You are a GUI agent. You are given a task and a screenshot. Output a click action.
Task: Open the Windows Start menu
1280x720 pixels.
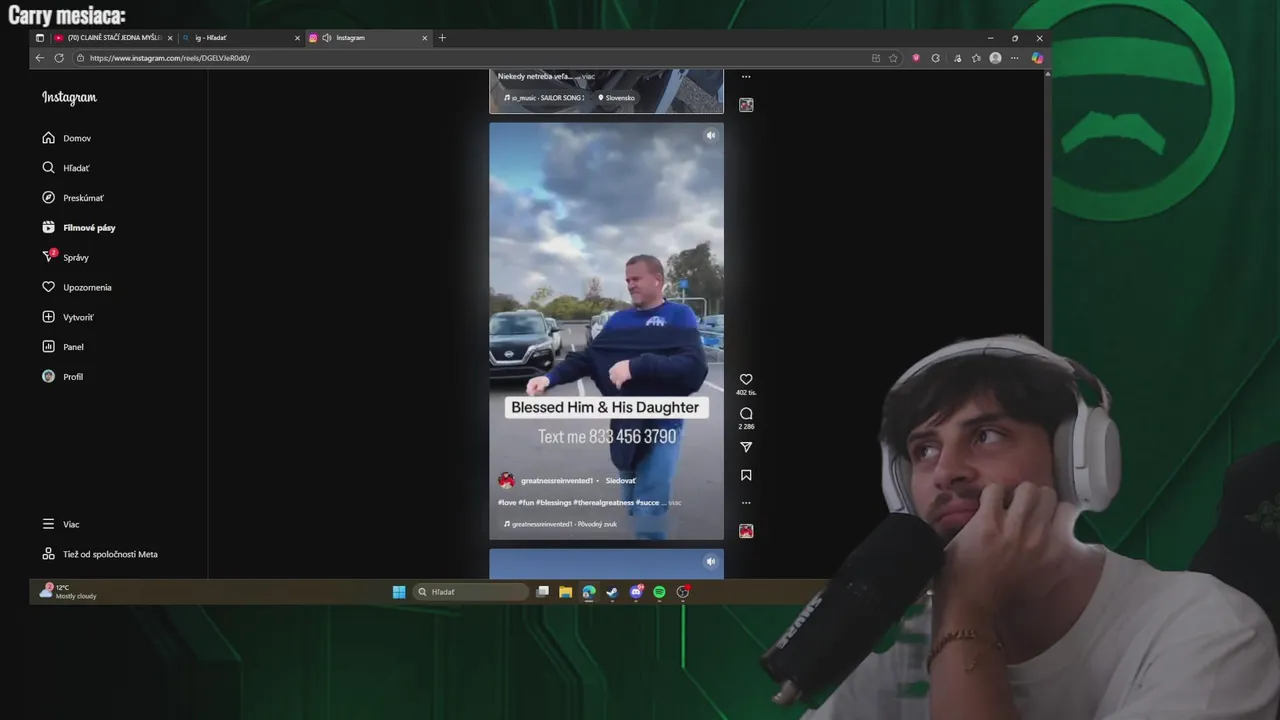click(399, 592)
